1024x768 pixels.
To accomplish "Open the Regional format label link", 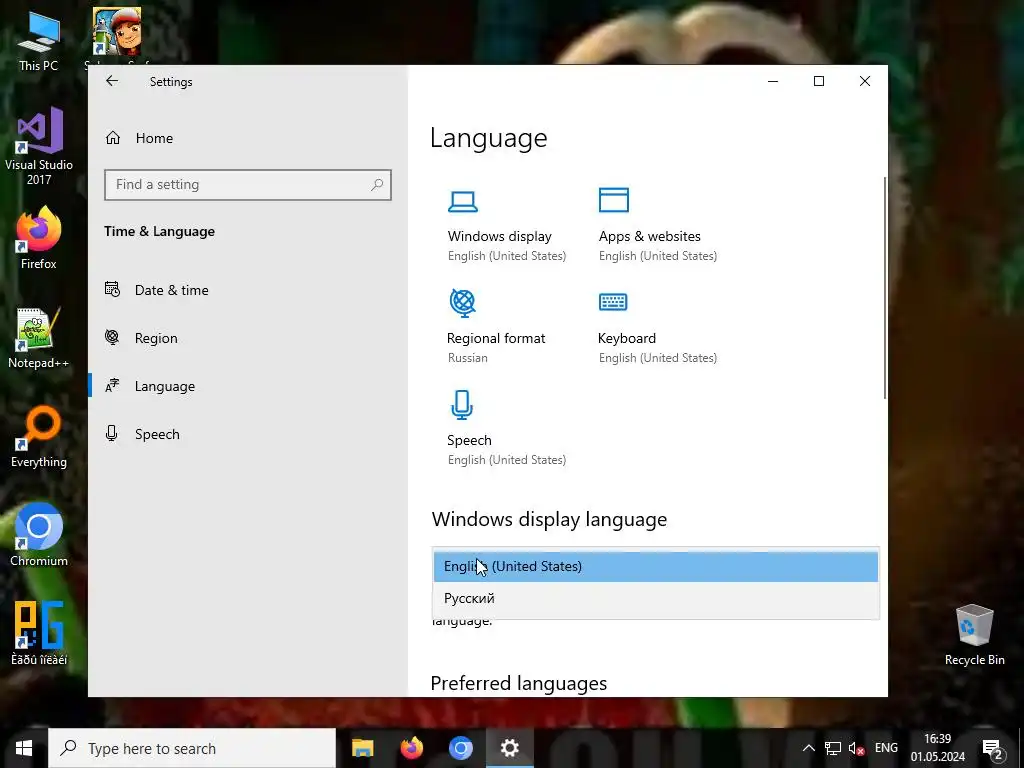I will point(496,338).
